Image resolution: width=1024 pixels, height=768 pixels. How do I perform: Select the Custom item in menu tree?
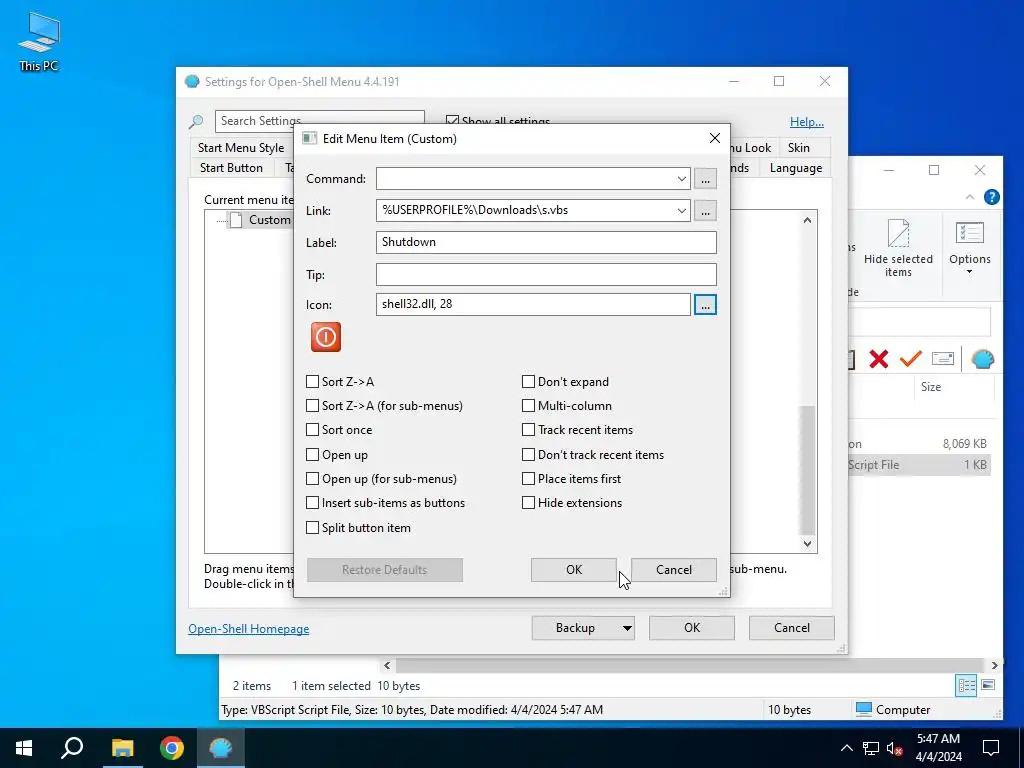point(269,219)
